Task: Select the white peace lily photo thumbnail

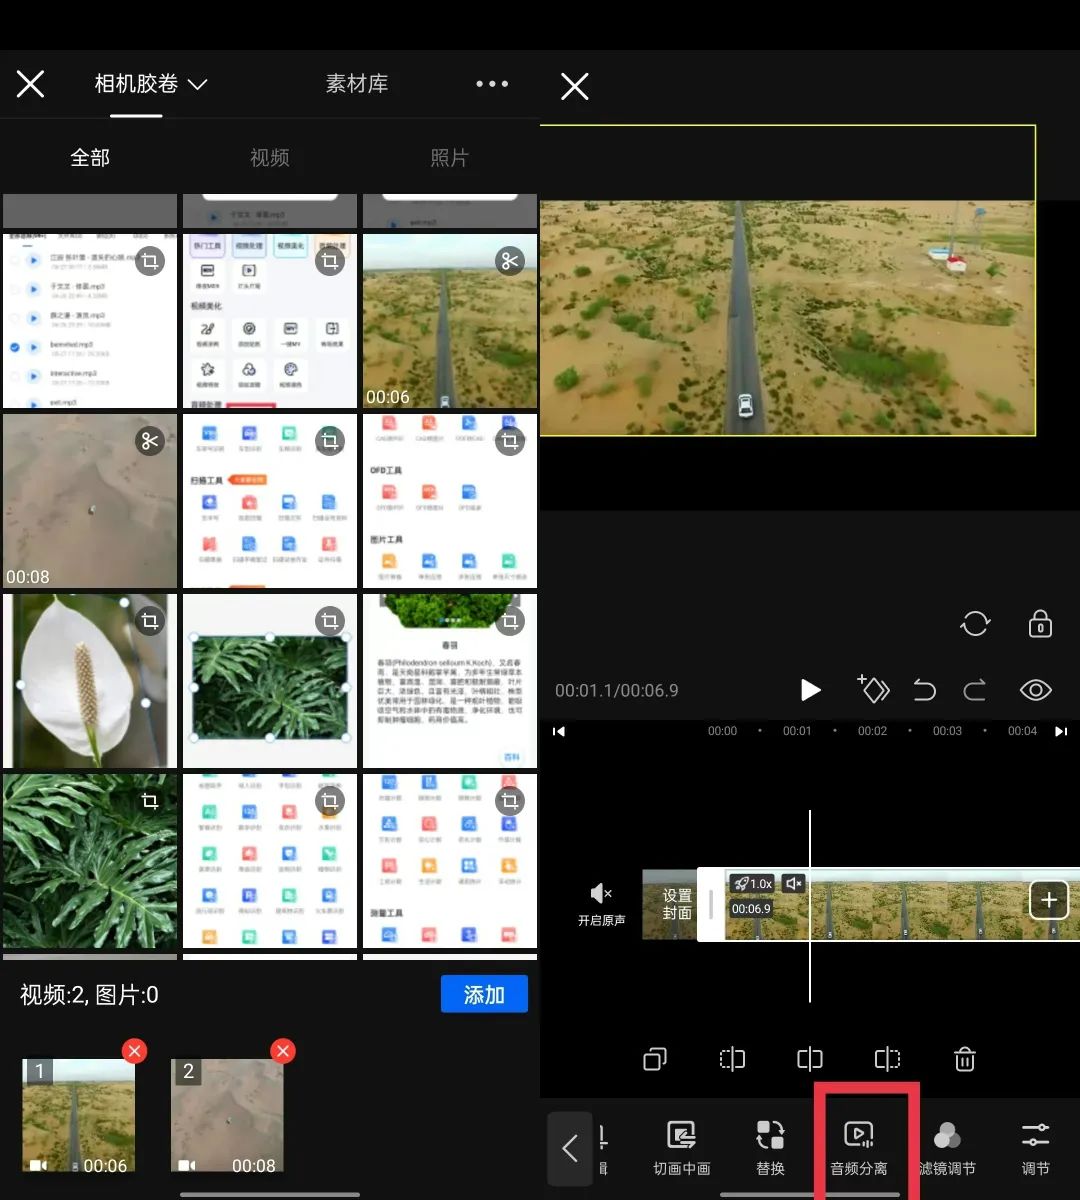Action: pos(90,681)
